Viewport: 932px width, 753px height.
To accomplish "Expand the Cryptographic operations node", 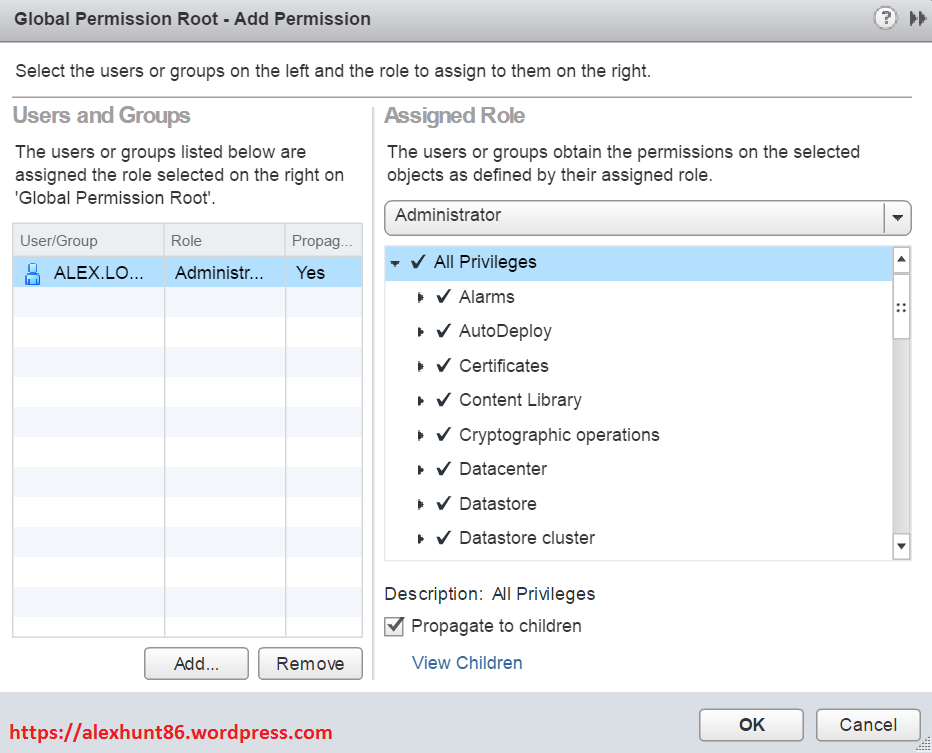I will [421, 435].
